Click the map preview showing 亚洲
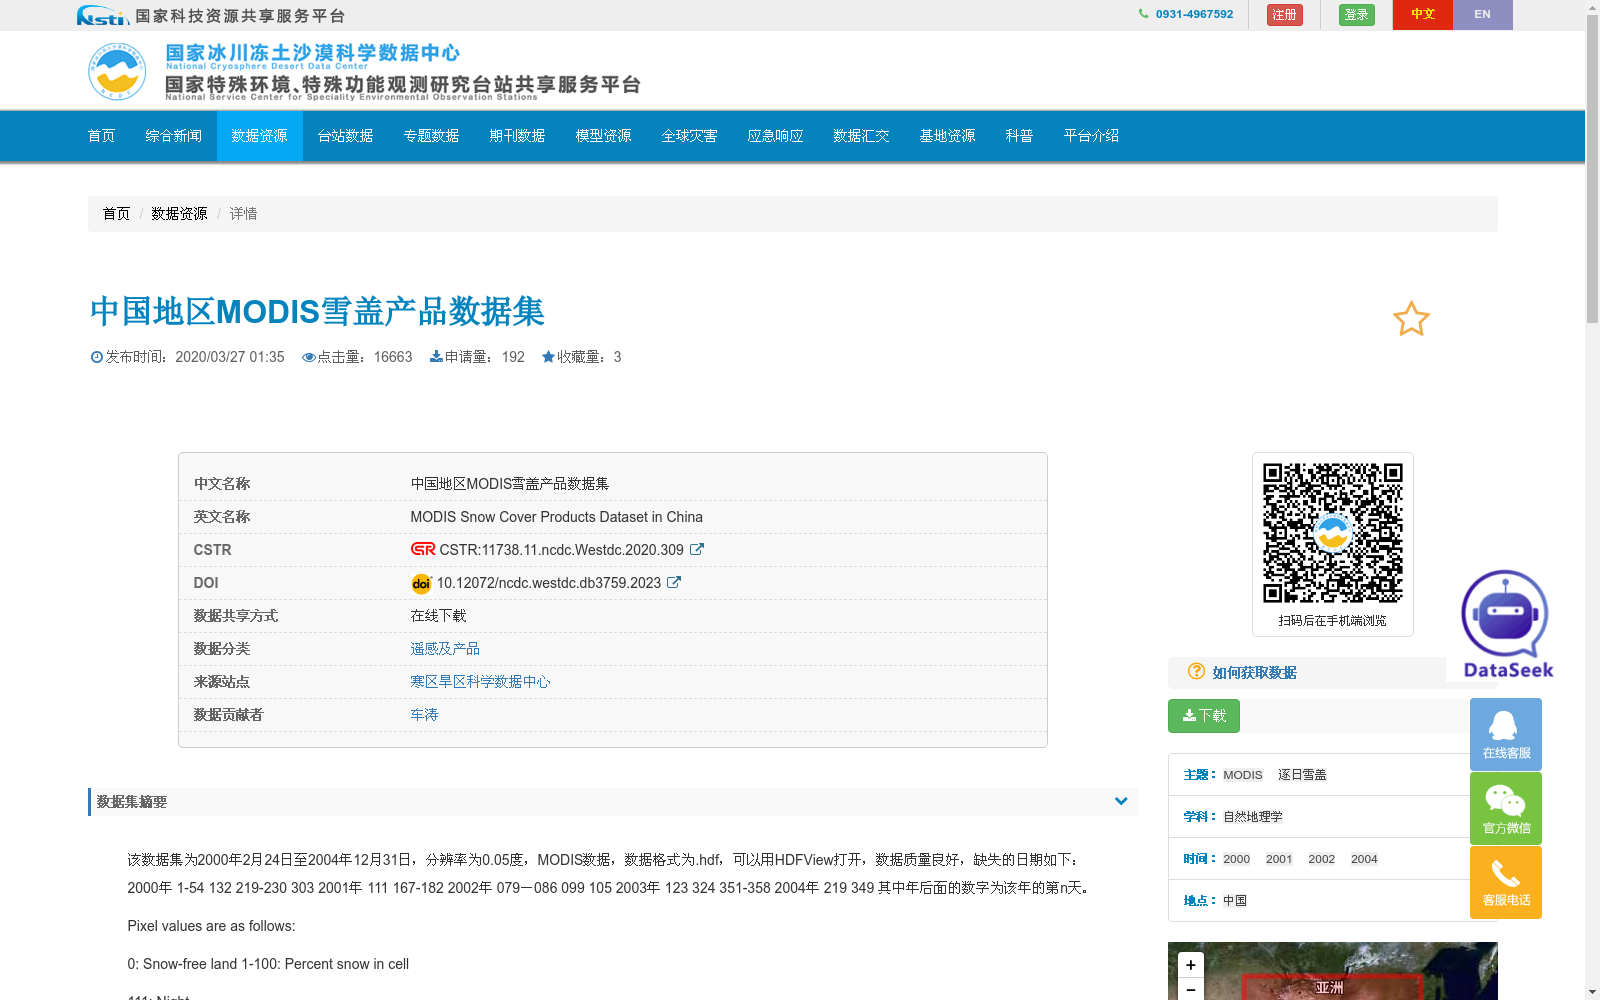Viewport: 1600px width, 1000px height. point(1332,971)
